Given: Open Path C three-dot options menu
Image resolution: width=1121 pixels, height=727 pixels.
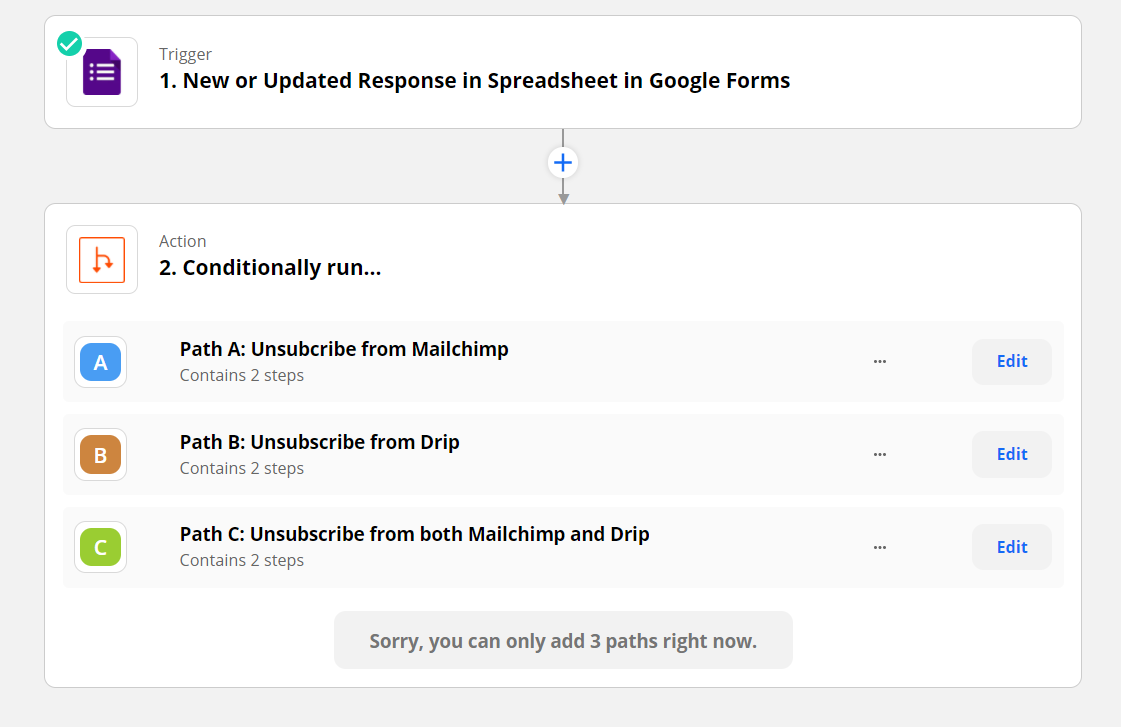Looking at the screenshot, I should (x=880, y=547).
